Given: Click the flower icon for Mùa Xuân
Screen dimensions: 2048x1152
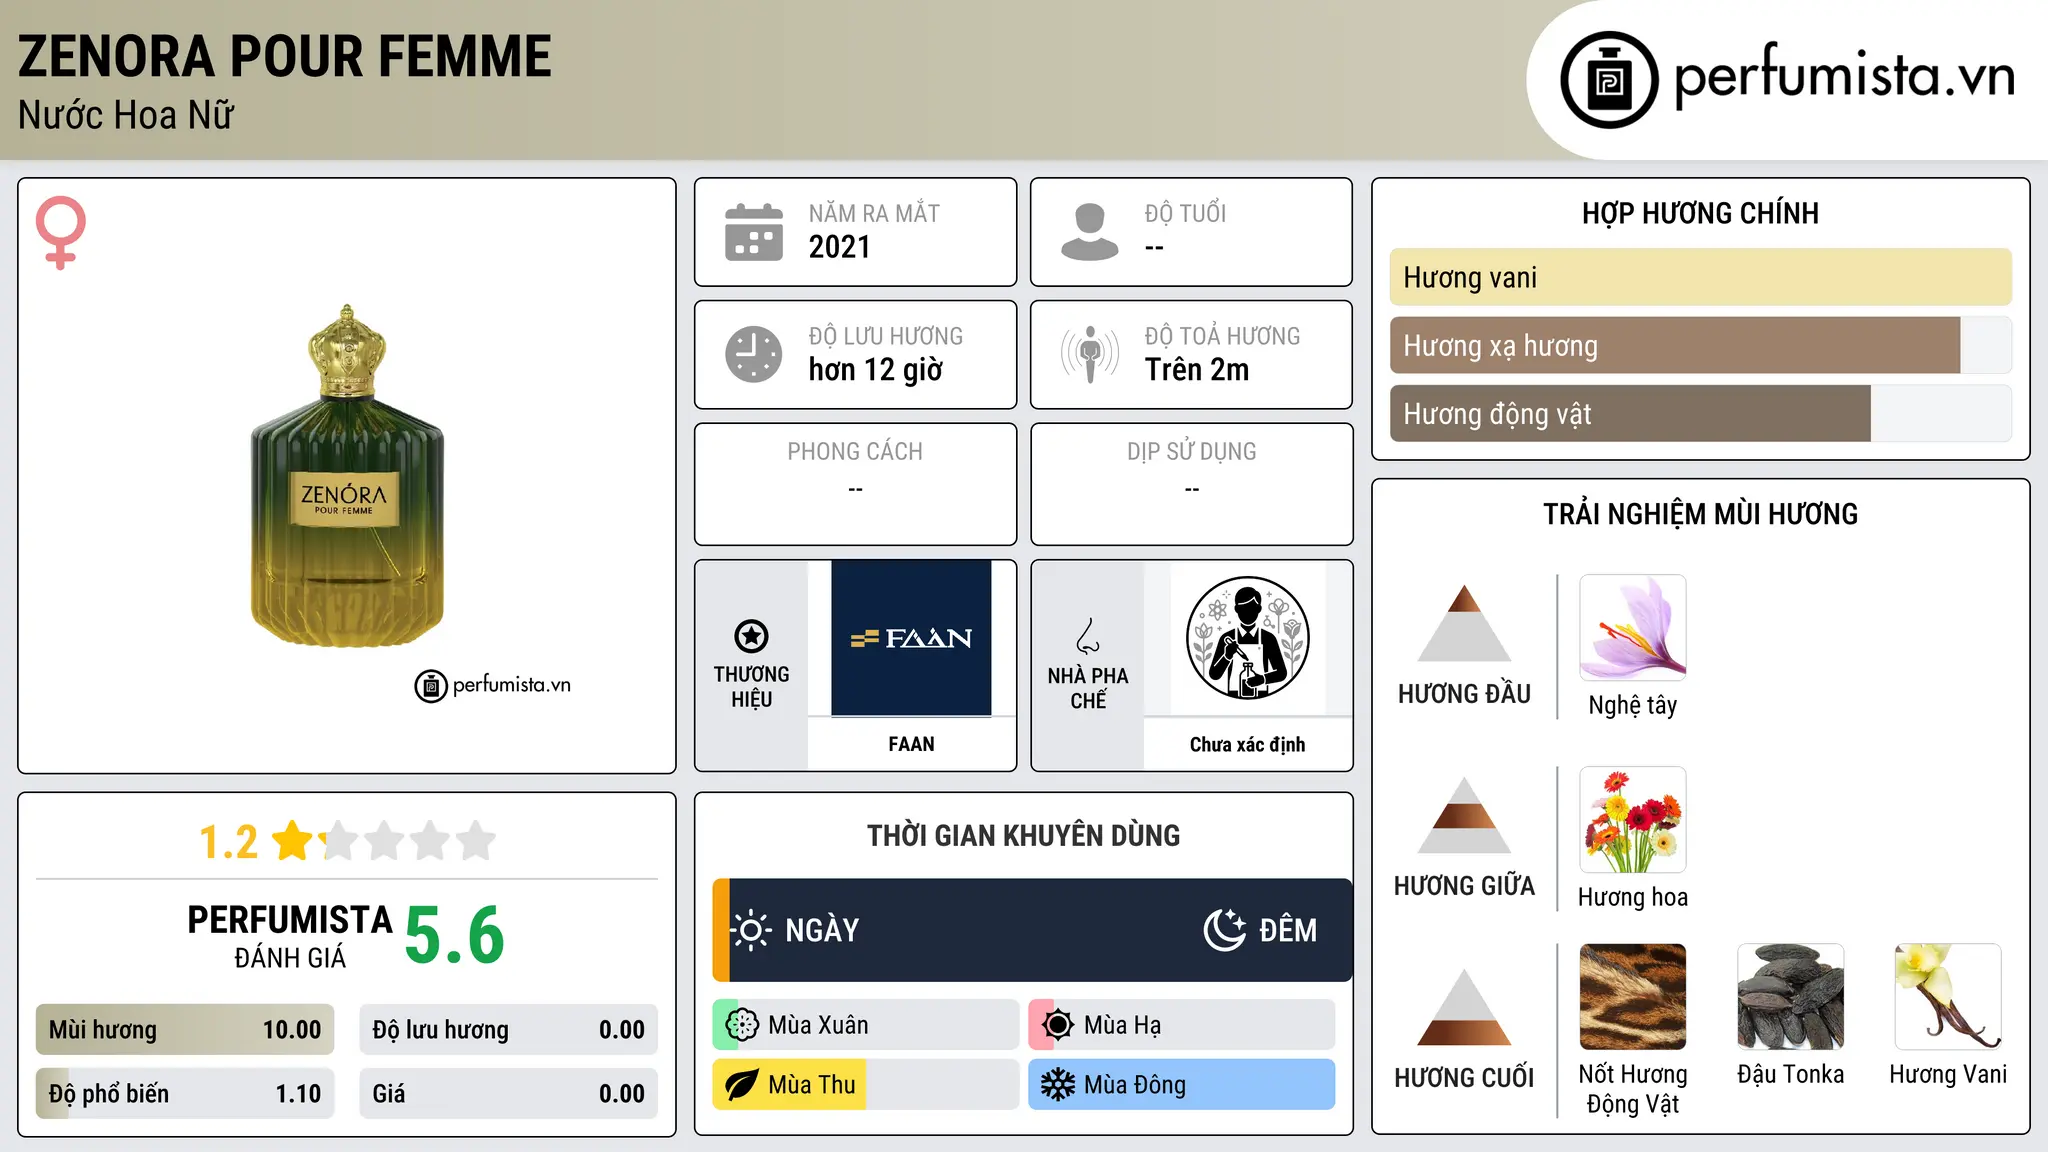Looking at the screenshot, I should pos(742,1025).
